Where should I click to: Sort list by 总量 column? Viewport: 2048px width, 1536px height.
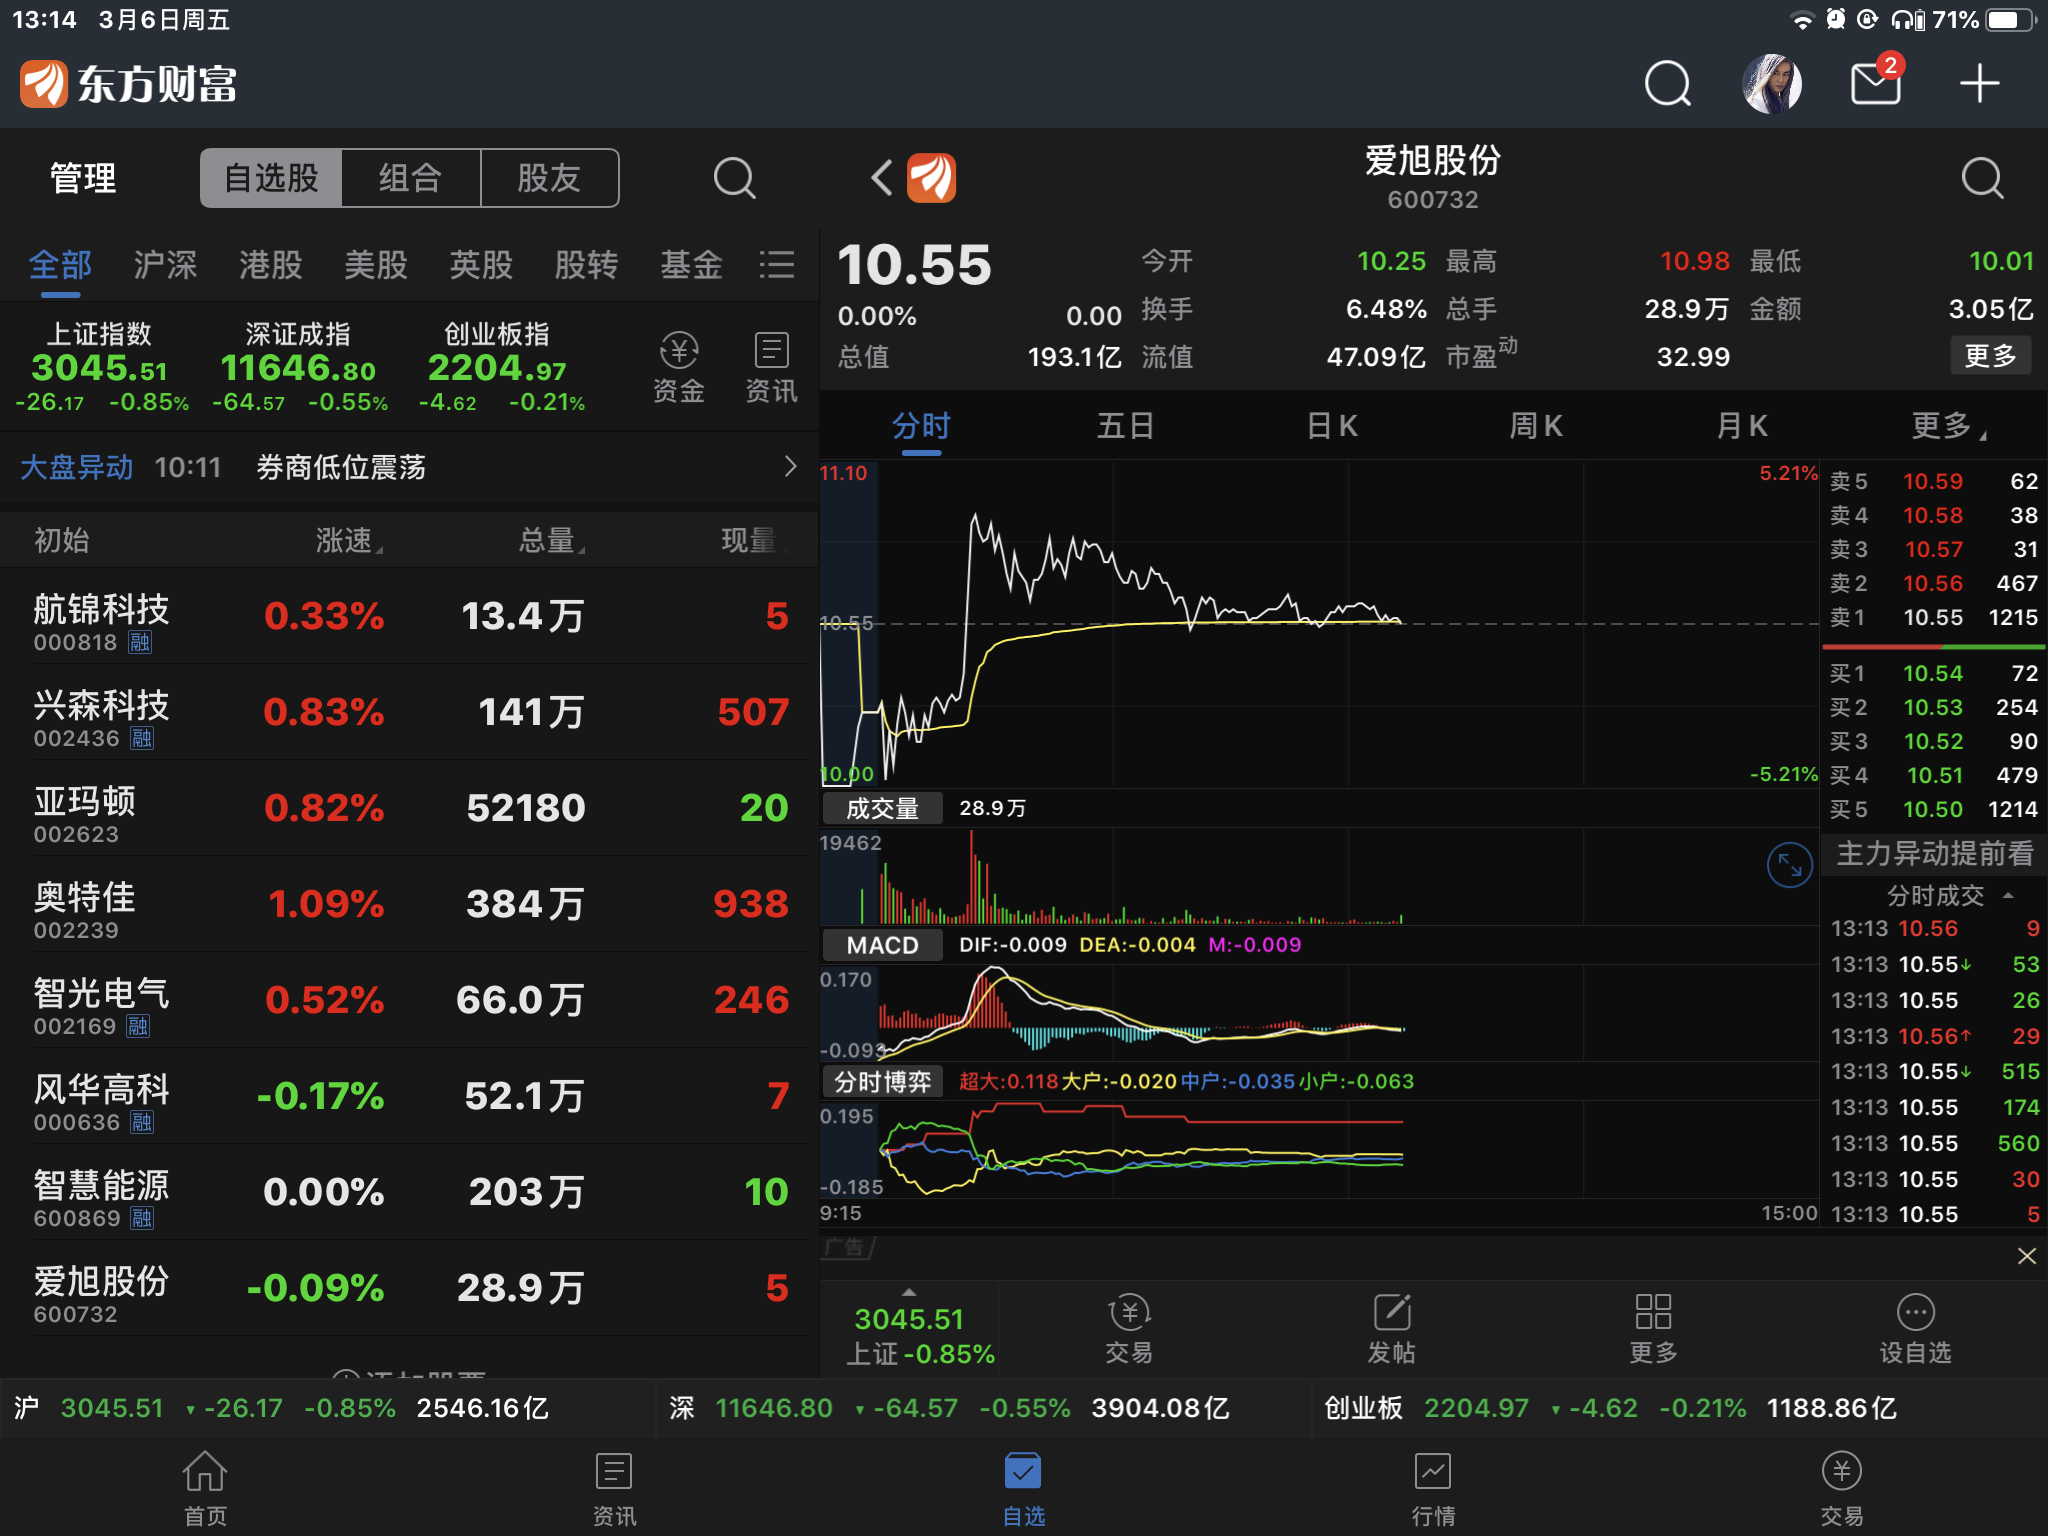tap(551, 540)
